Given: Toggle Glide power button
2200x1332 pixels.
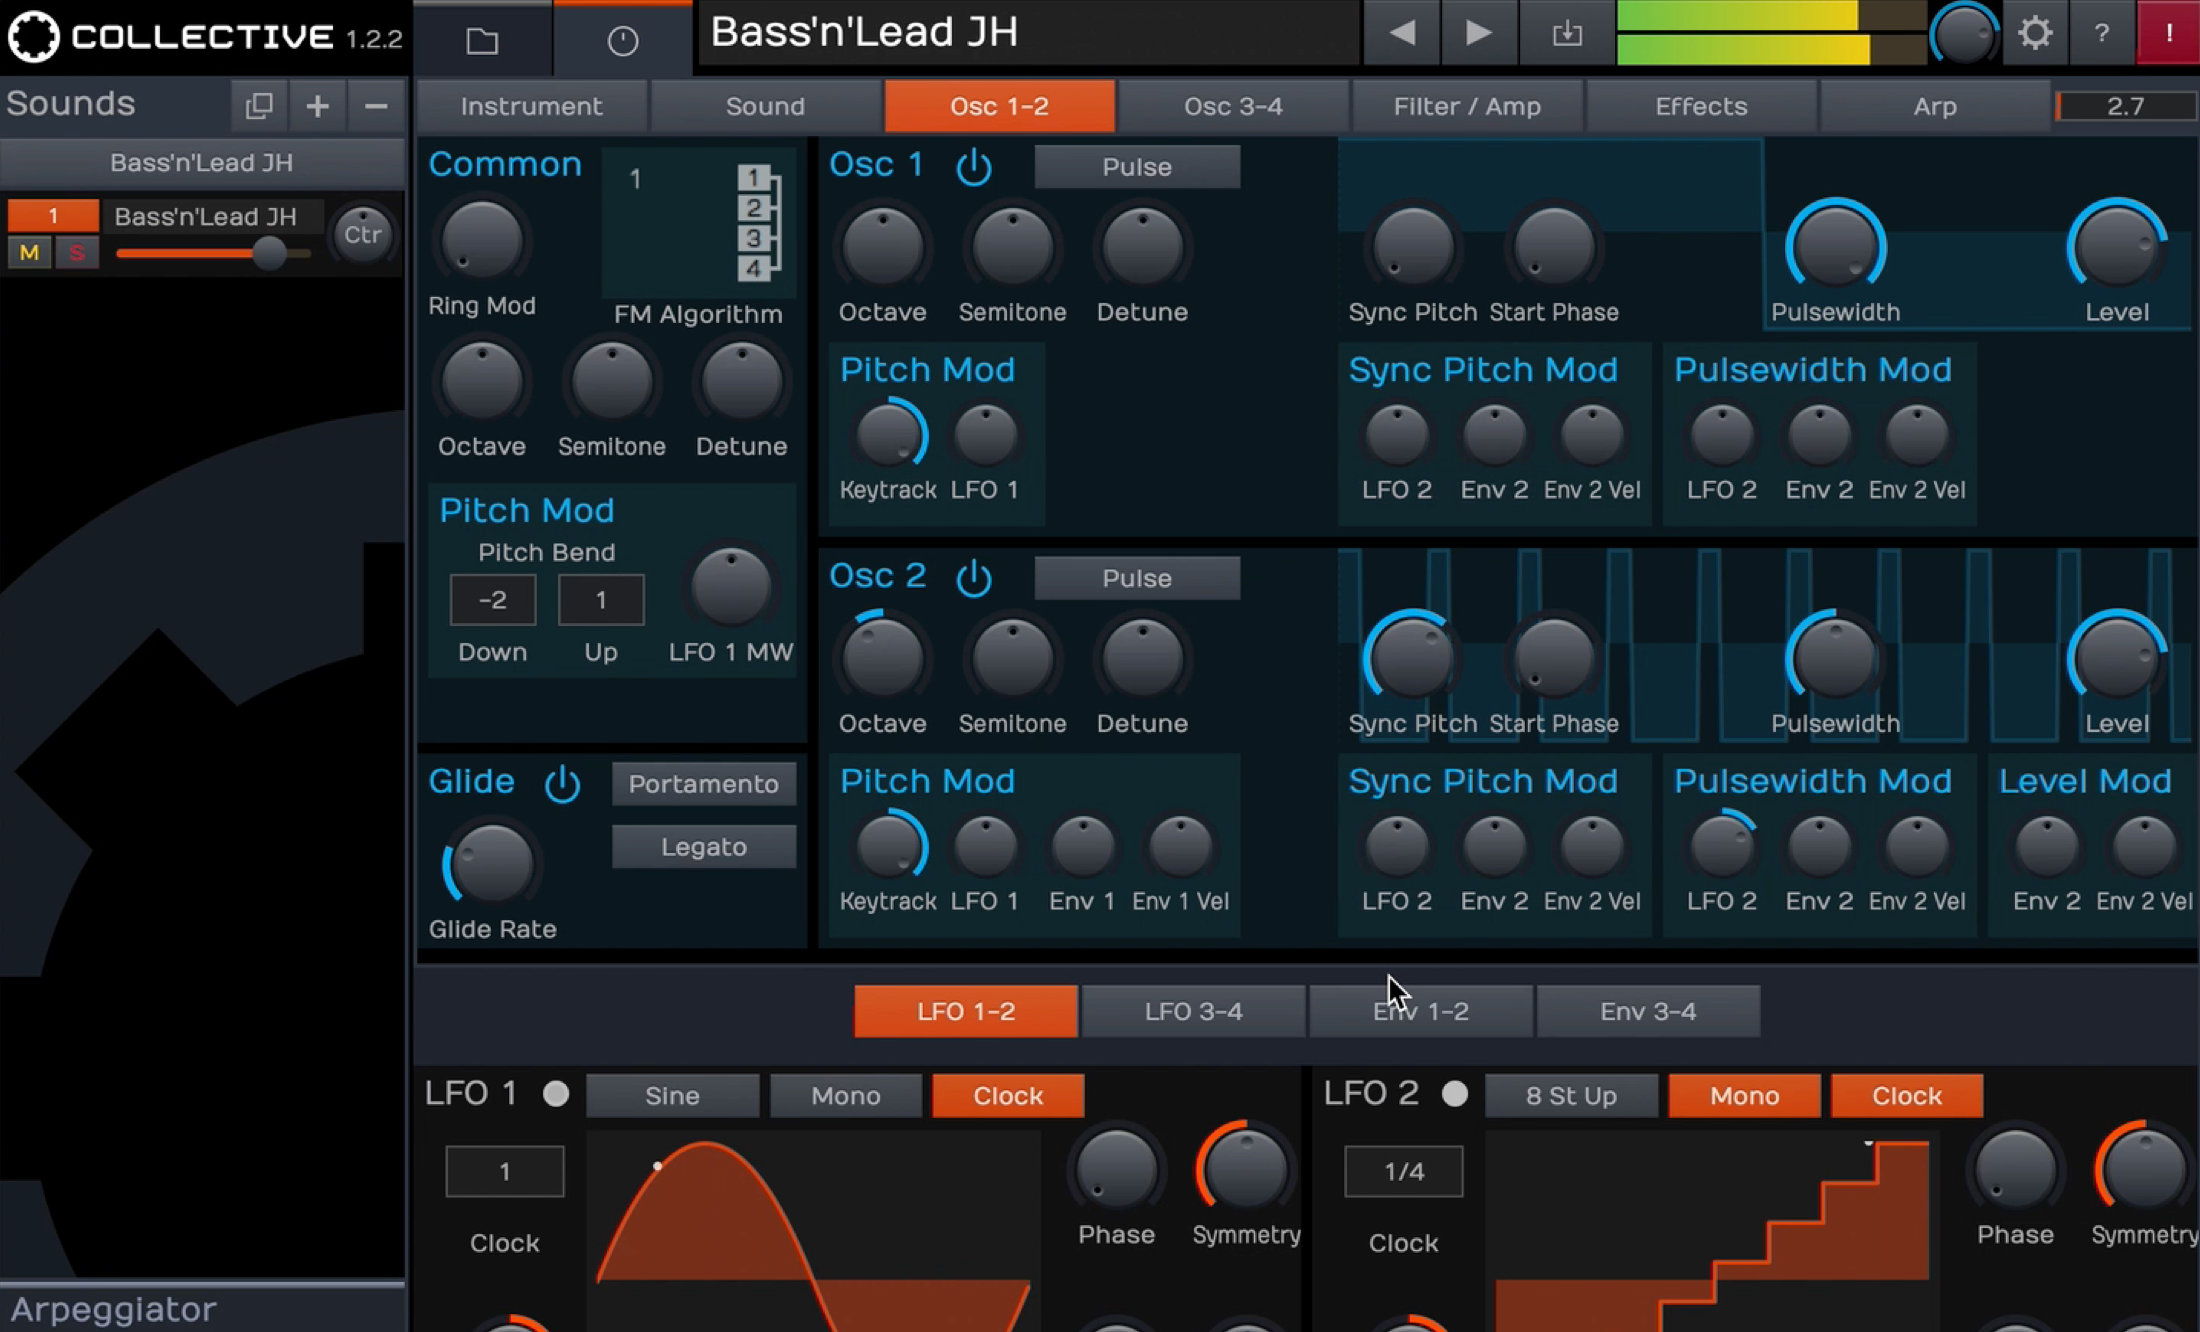Looking at the screenshot, I should [x=562, y=783].
